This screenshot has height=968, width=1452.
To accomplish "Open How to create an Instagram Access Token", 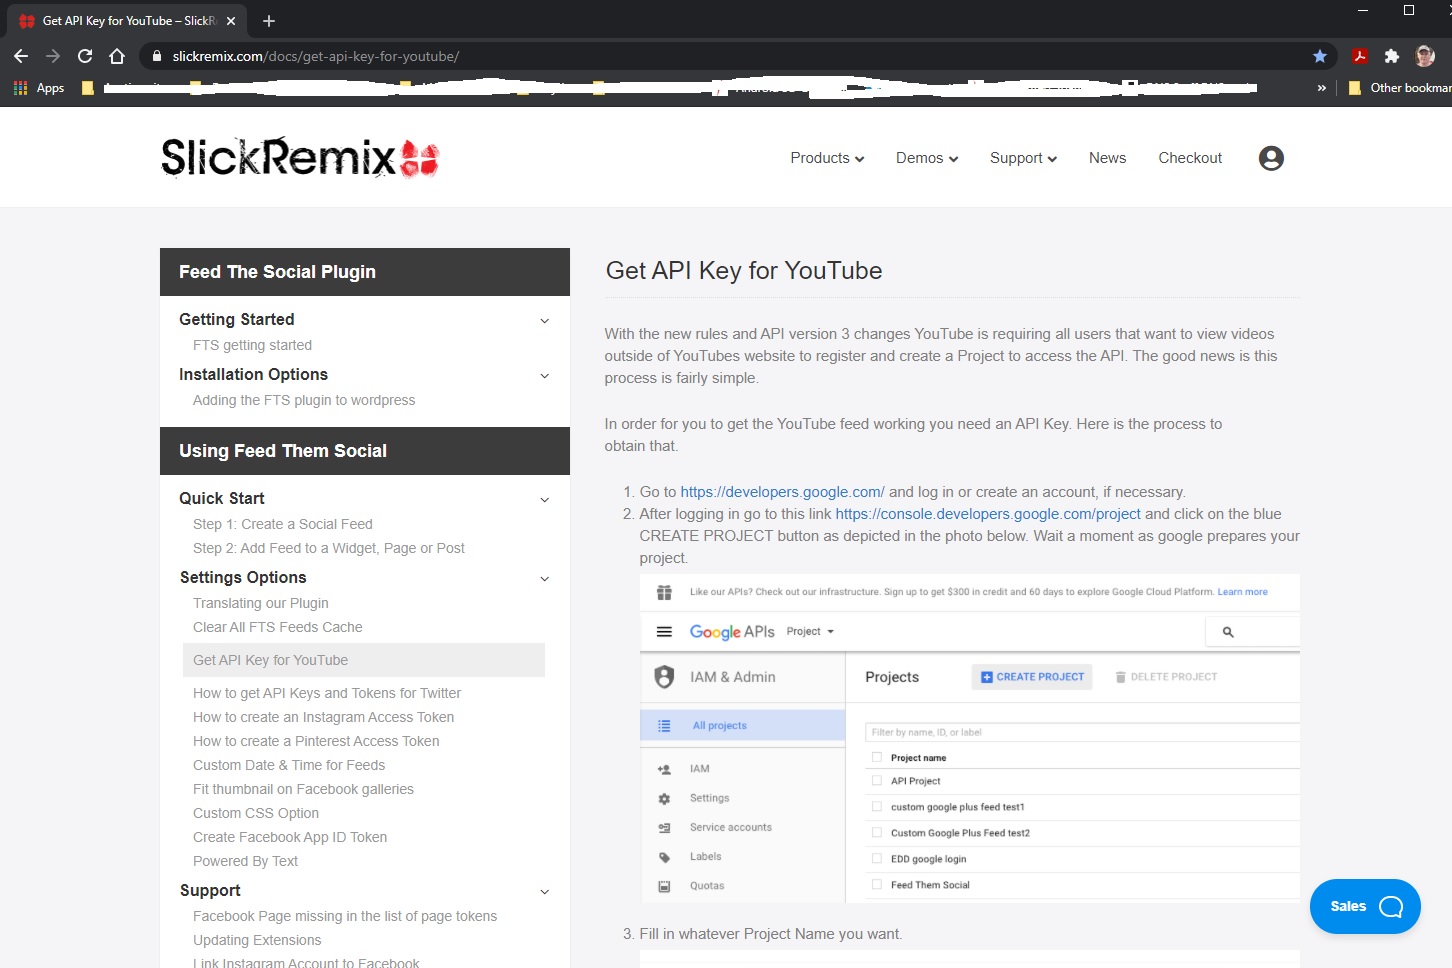I will (x=323, y=717).
